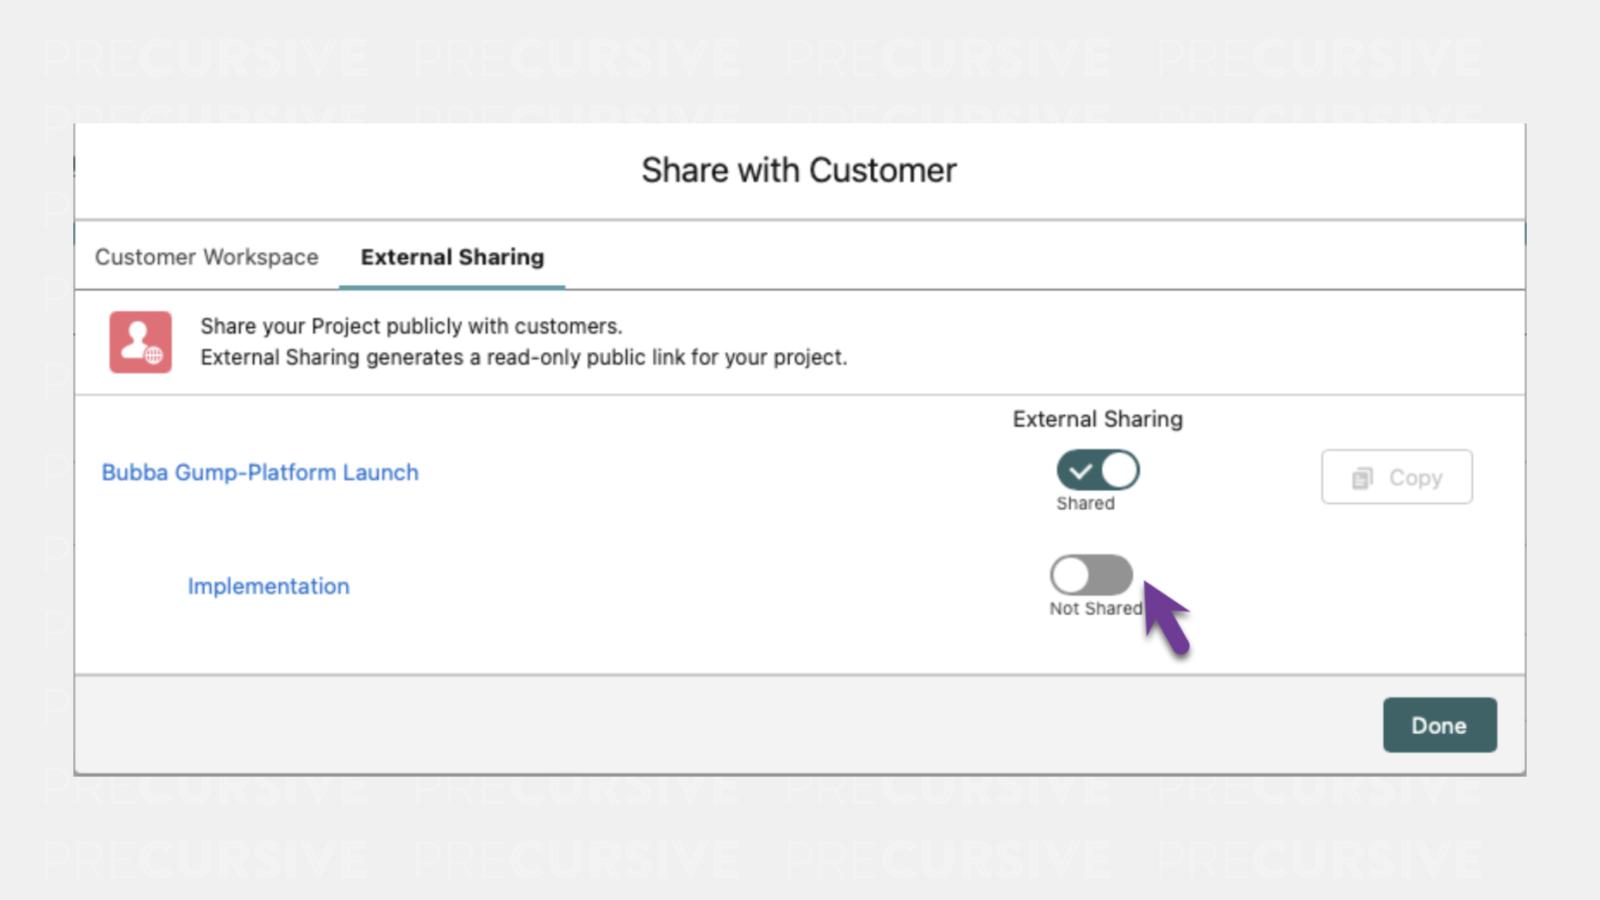Screen dimensions: 1600x900
Task: Click the External Sharing column header
Action: click(x=1097, y=419)
